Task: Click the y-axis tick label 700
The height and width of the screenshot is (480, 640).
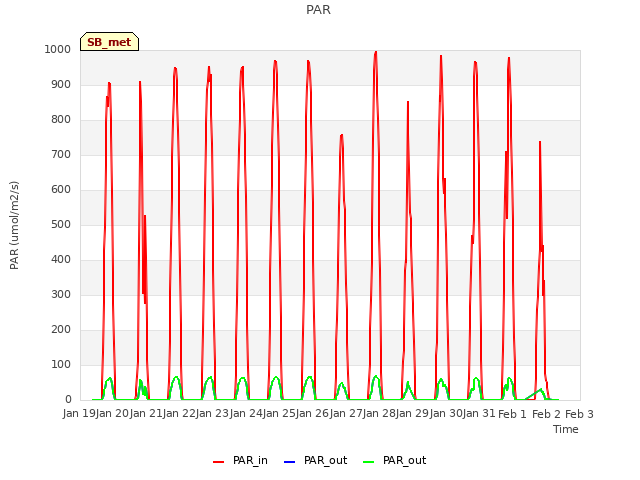Action: (61, 155)
